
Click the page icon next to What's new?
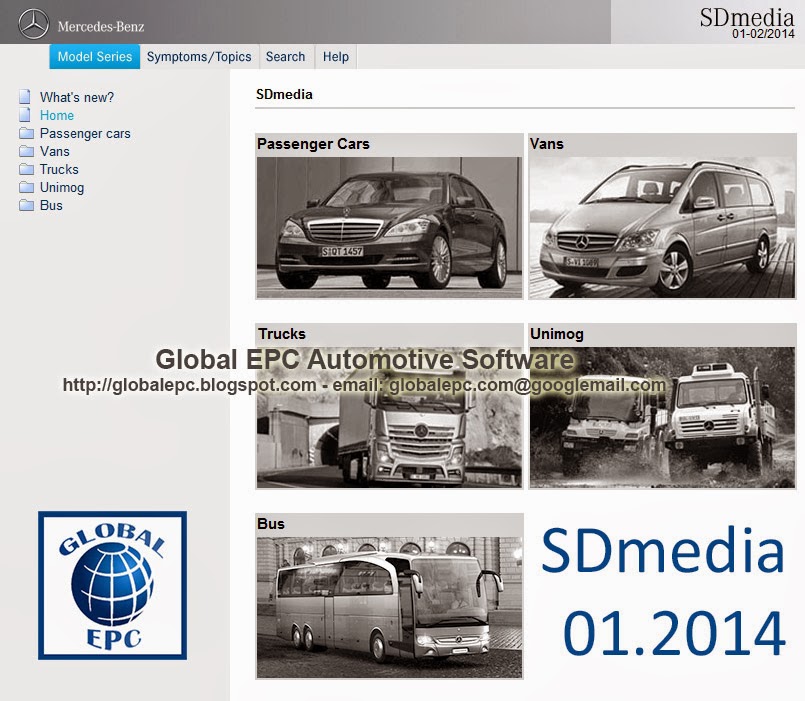pos(24,97)
